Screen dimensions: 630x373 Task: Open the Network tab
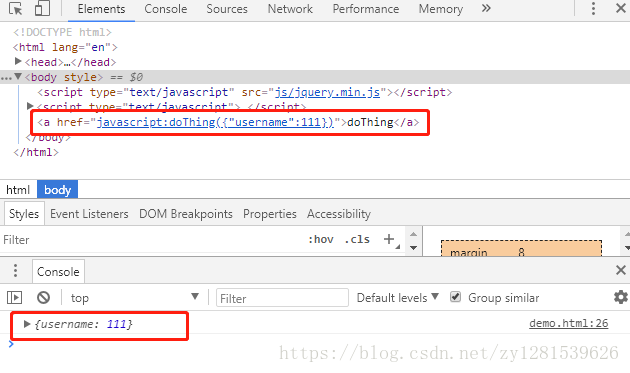click(290, 9)
